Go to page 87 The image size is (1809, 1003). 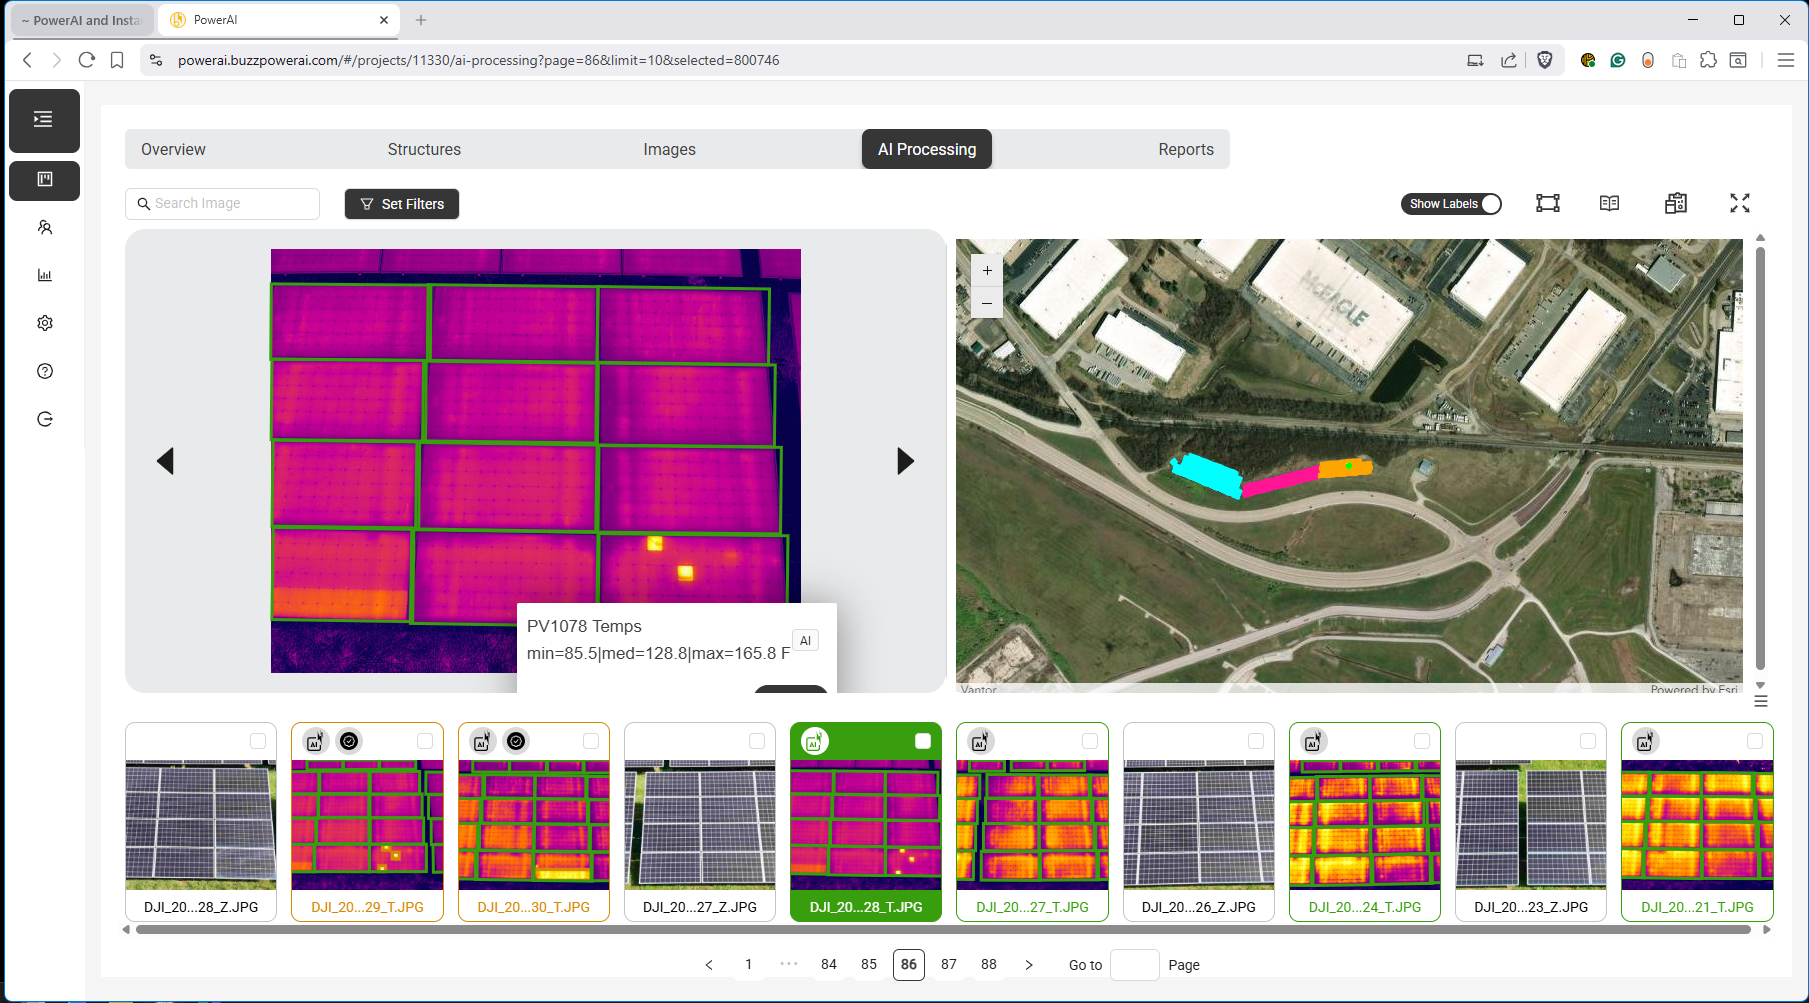948,965
